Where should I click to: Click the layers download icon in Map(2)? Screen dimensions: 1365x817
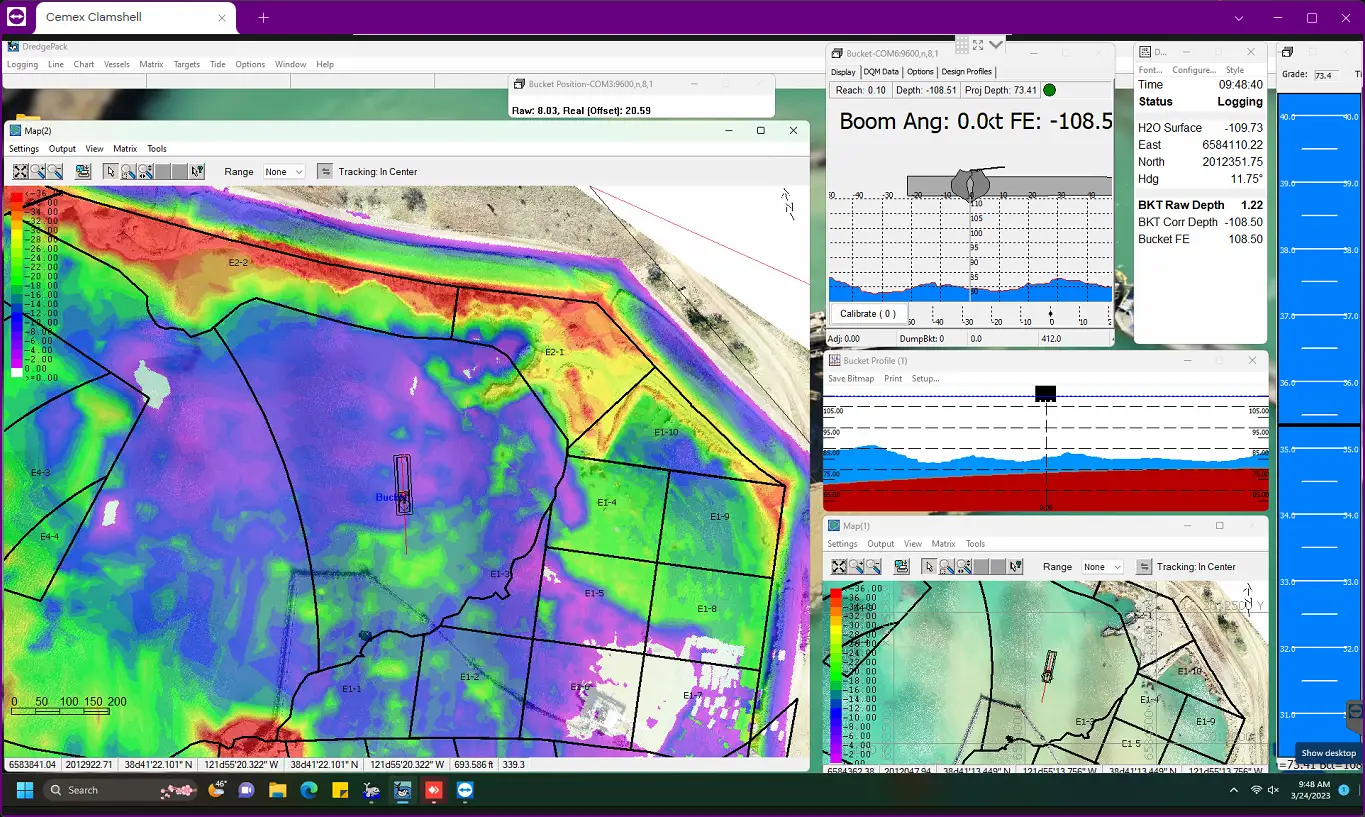[x=83, y=172]
